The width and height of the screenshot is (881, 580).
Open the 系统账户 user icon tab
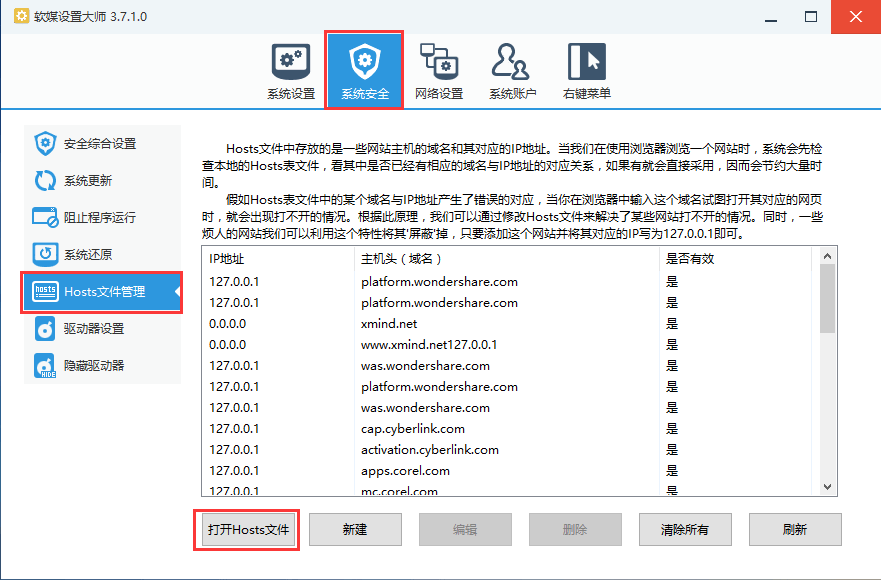pyautogui.click(x=512, y=71)
